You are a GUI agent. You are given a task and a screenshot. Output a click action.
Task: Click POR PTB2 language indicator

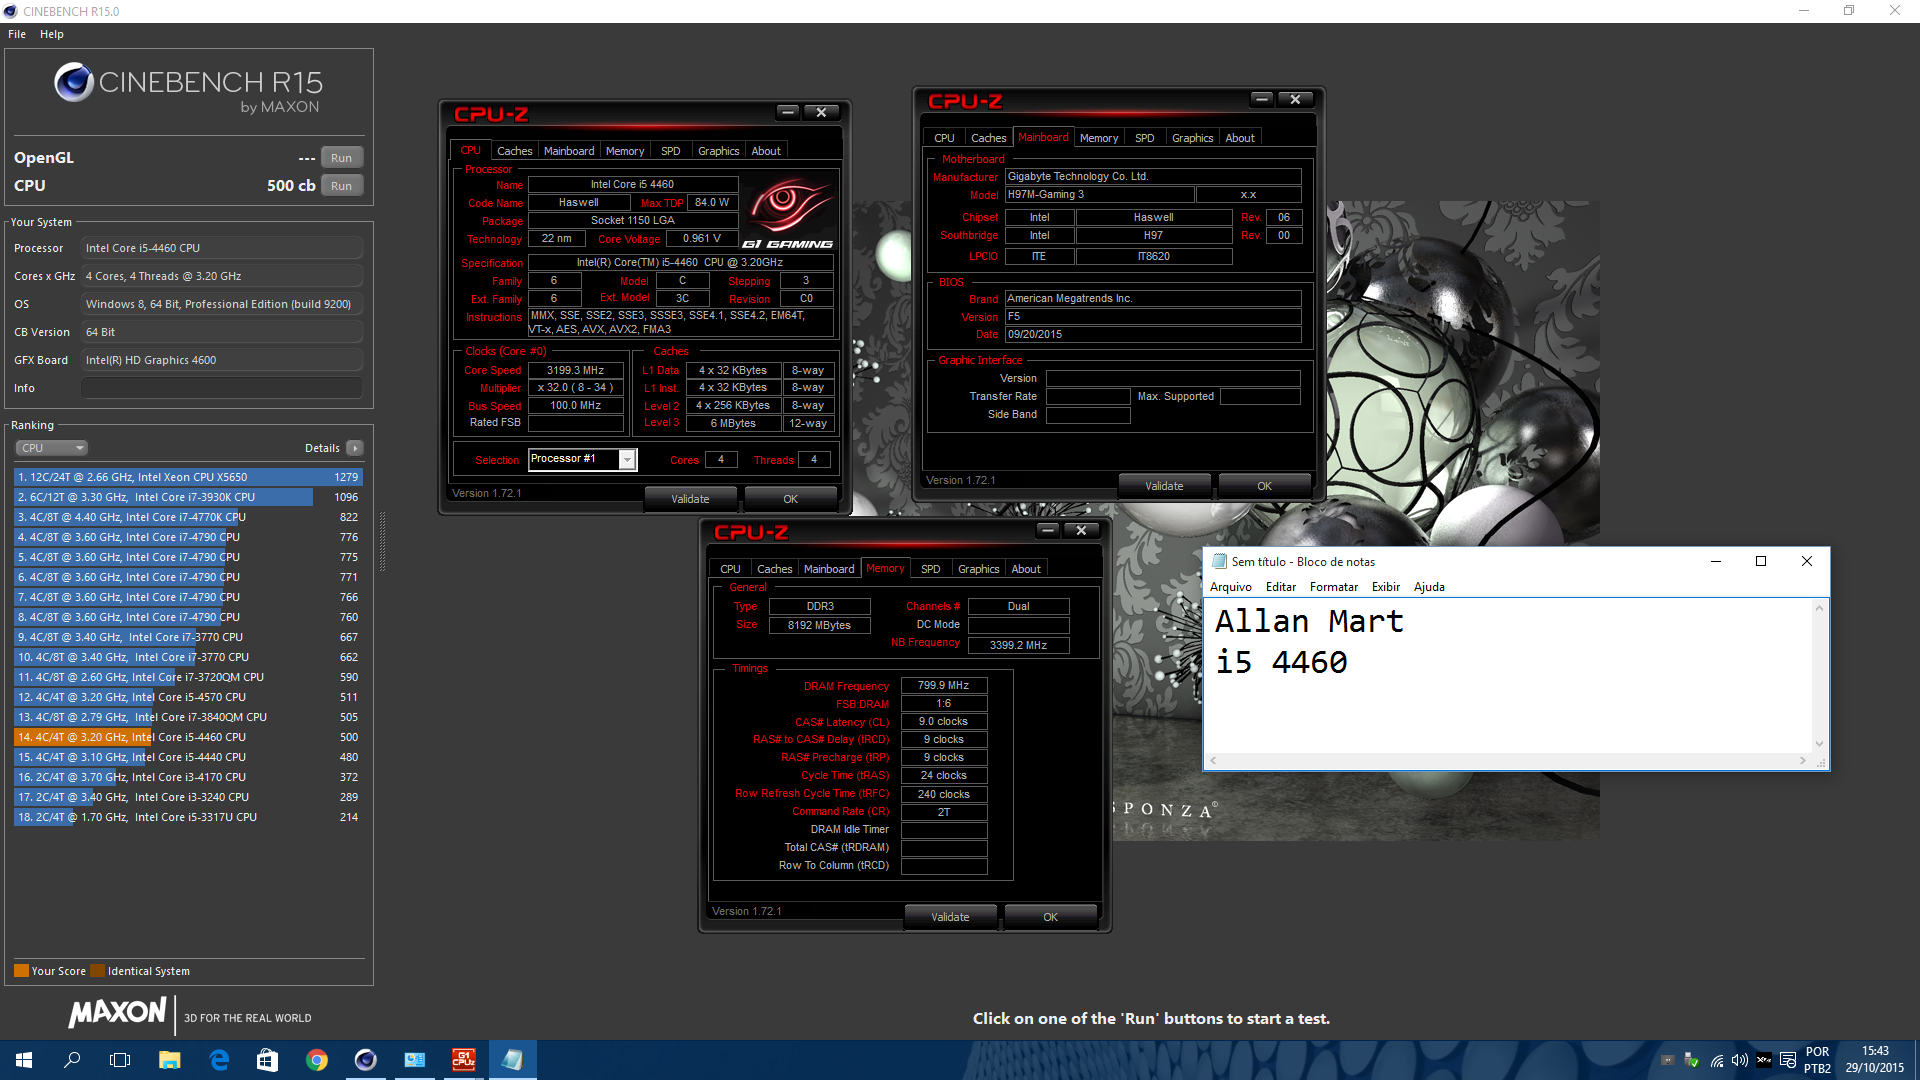(x=1817, y=1060)
